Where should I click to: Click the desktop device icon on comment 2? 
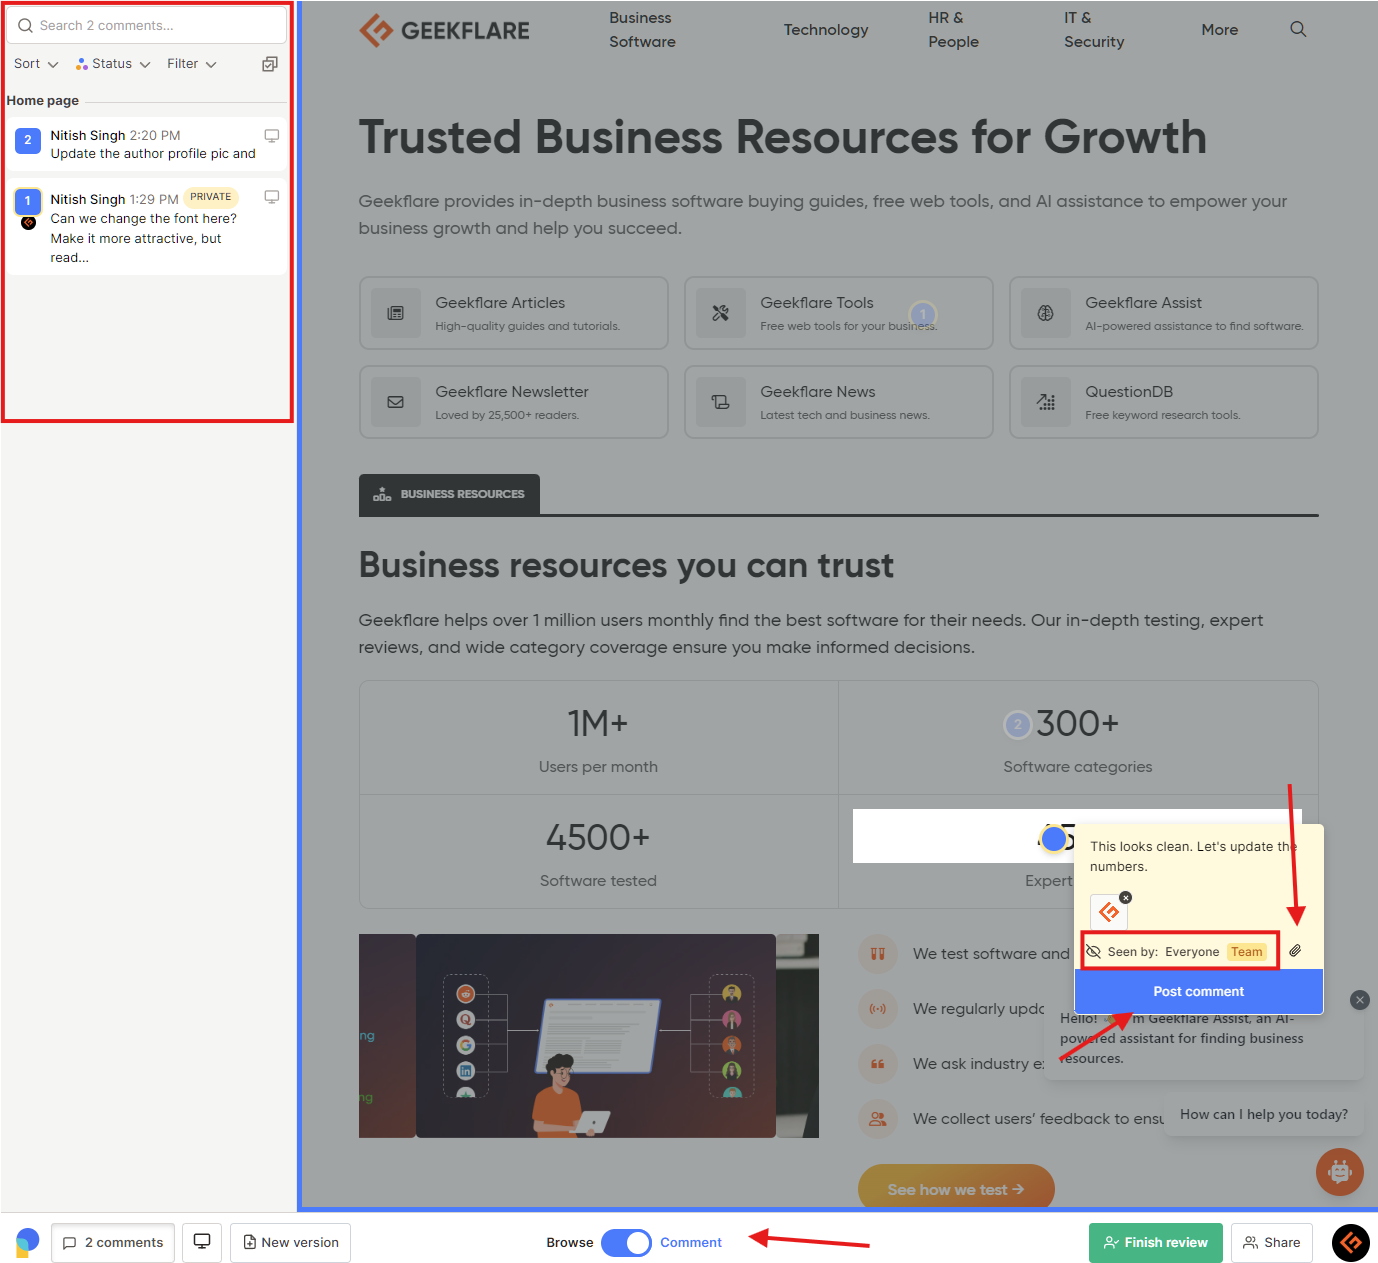click(271, 136)
